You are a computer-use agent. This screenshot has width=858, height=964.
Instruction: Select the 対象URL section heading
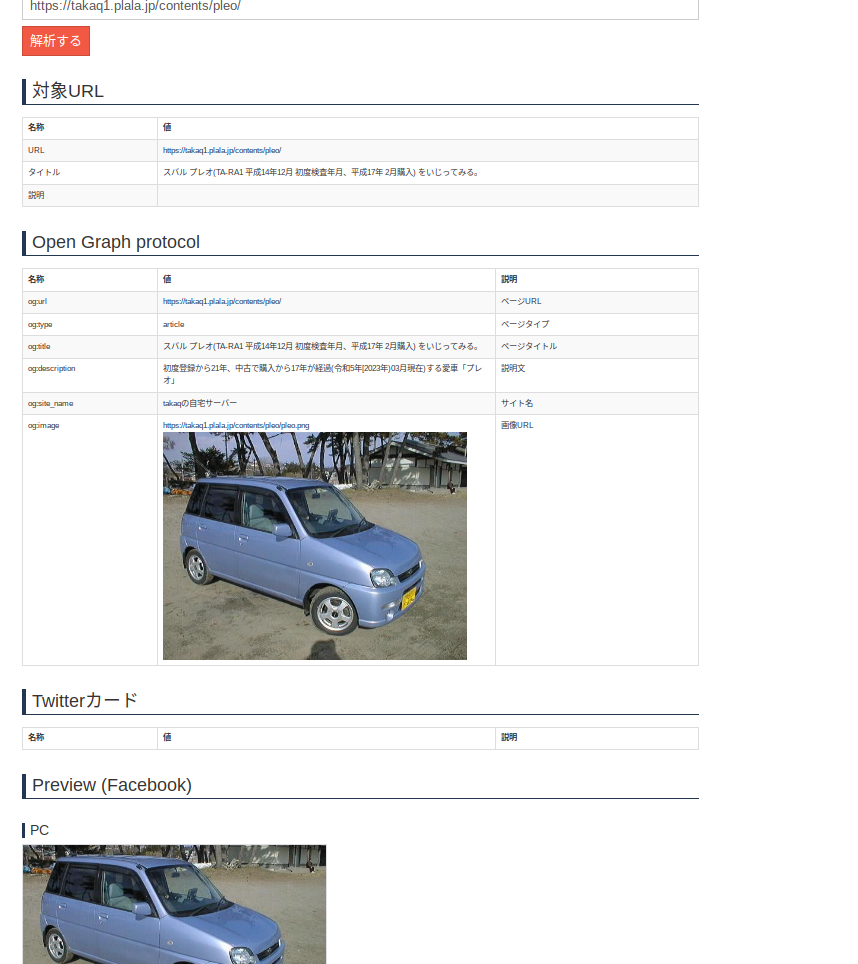pos(68,91)
